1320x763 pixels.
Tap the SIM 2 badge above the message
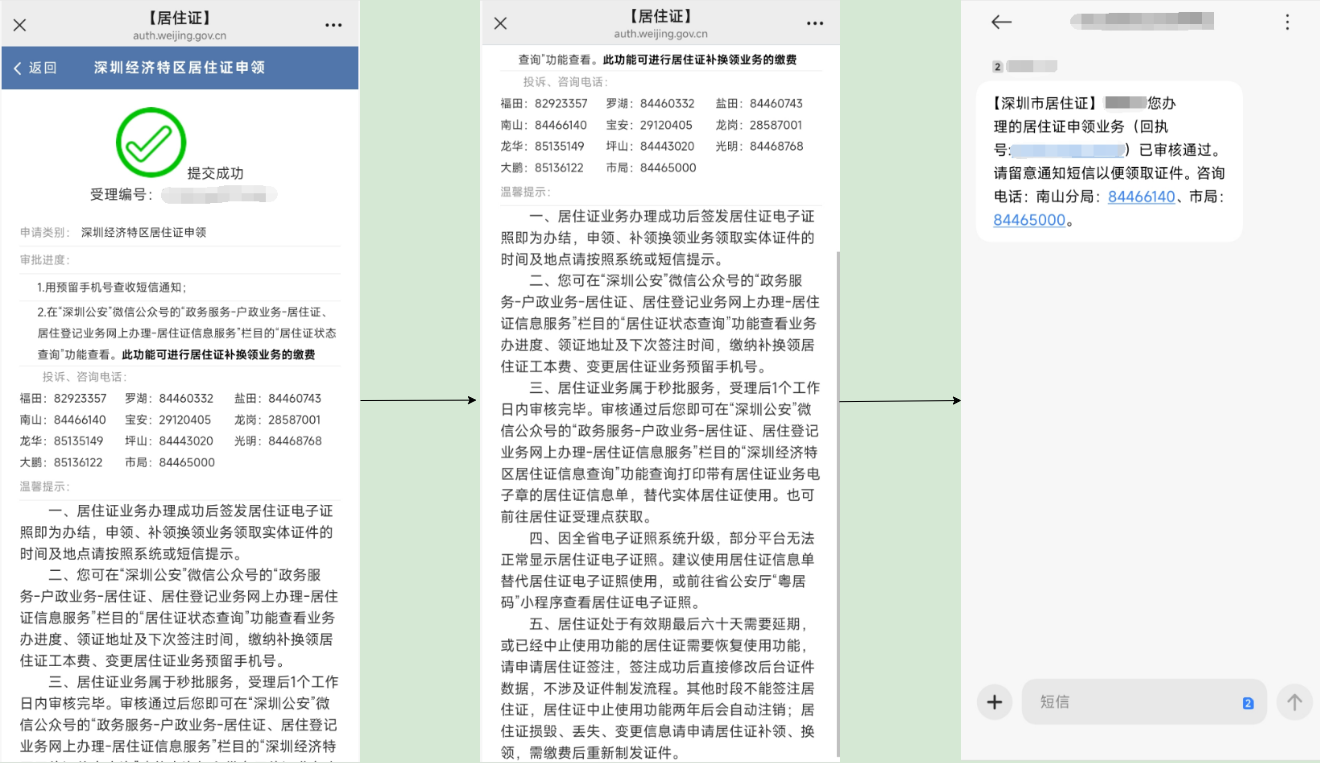coord(998,66)
